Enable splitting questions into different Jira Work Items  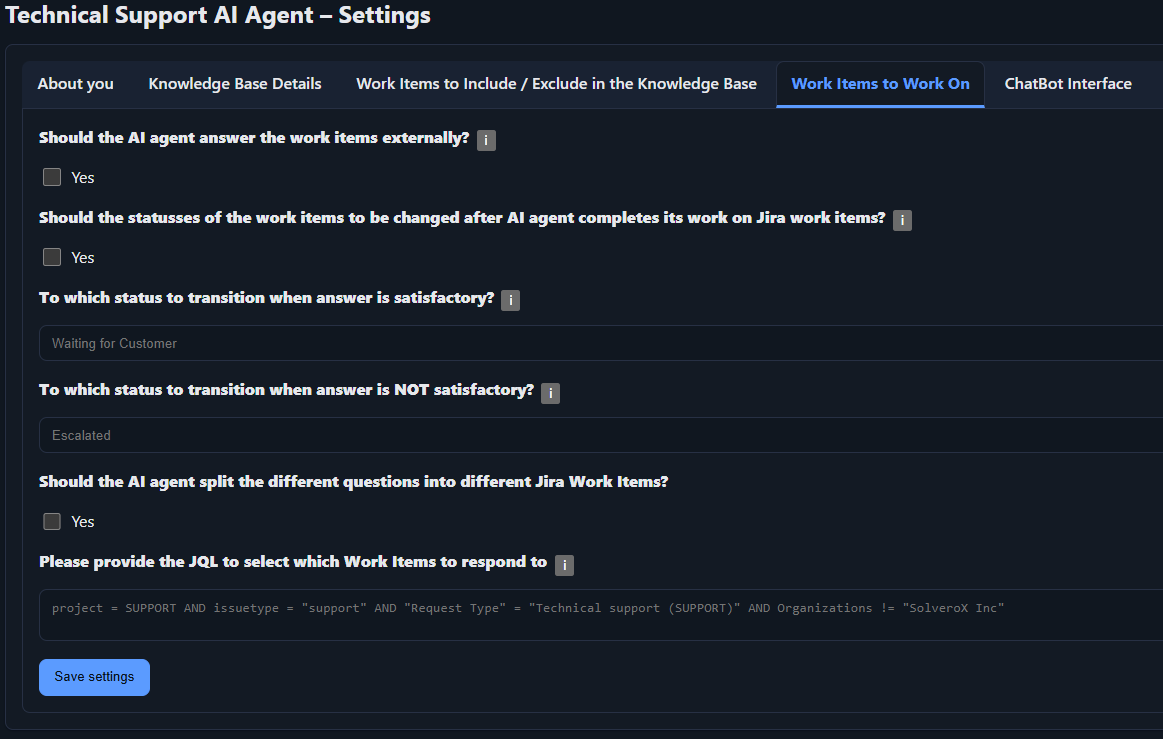(51, 520)
